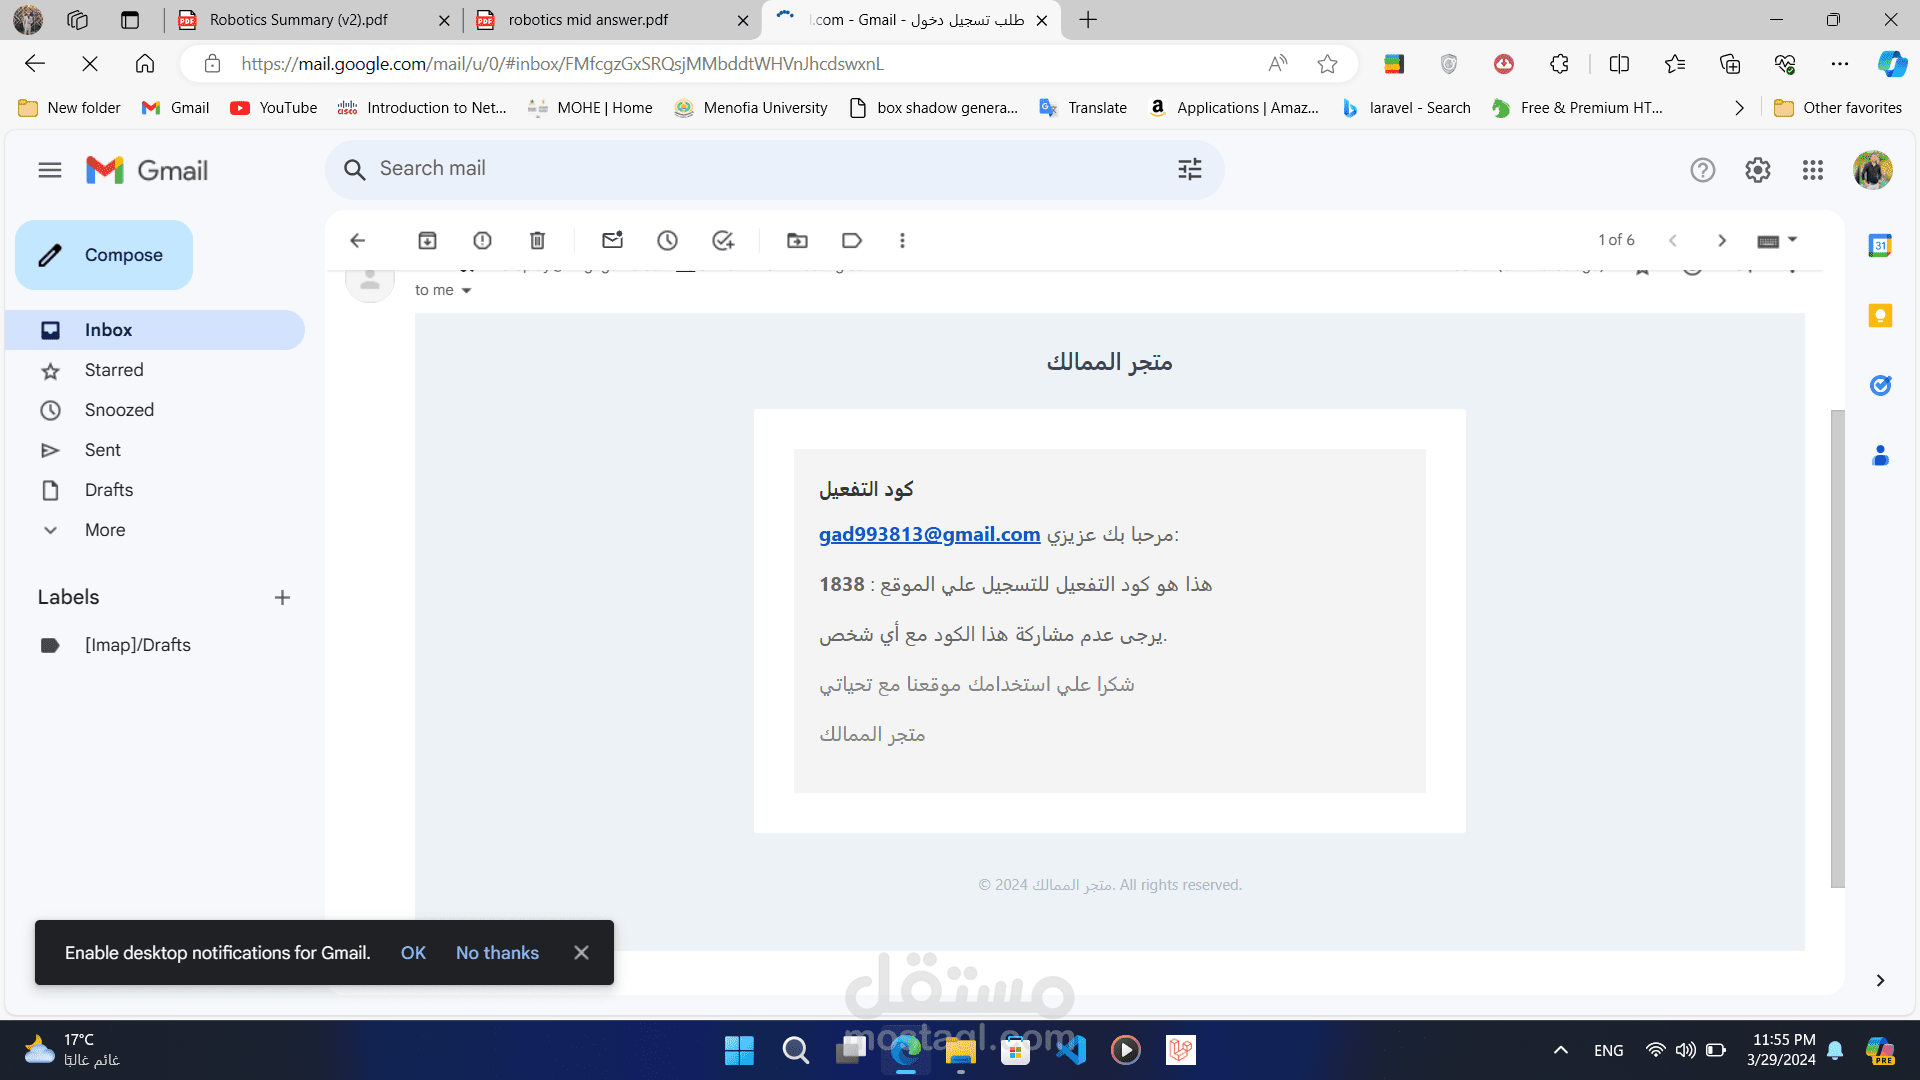Click the Compose button
1920x1080 pixels.
click(104, 255)
